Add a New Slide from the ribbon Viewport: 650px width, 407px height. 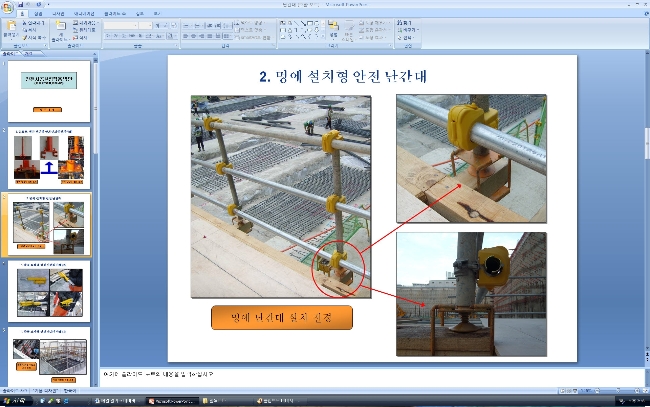(61, 29)
